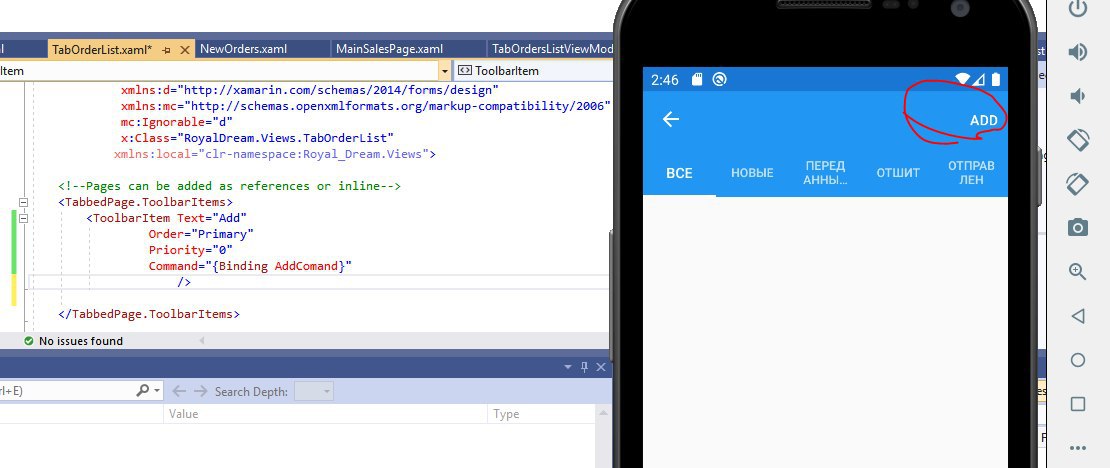Image resolution: width=1110 pixels, height=468 pixels.
Task: Tap the back arrow in the app bar
Action: click(670, 120)
